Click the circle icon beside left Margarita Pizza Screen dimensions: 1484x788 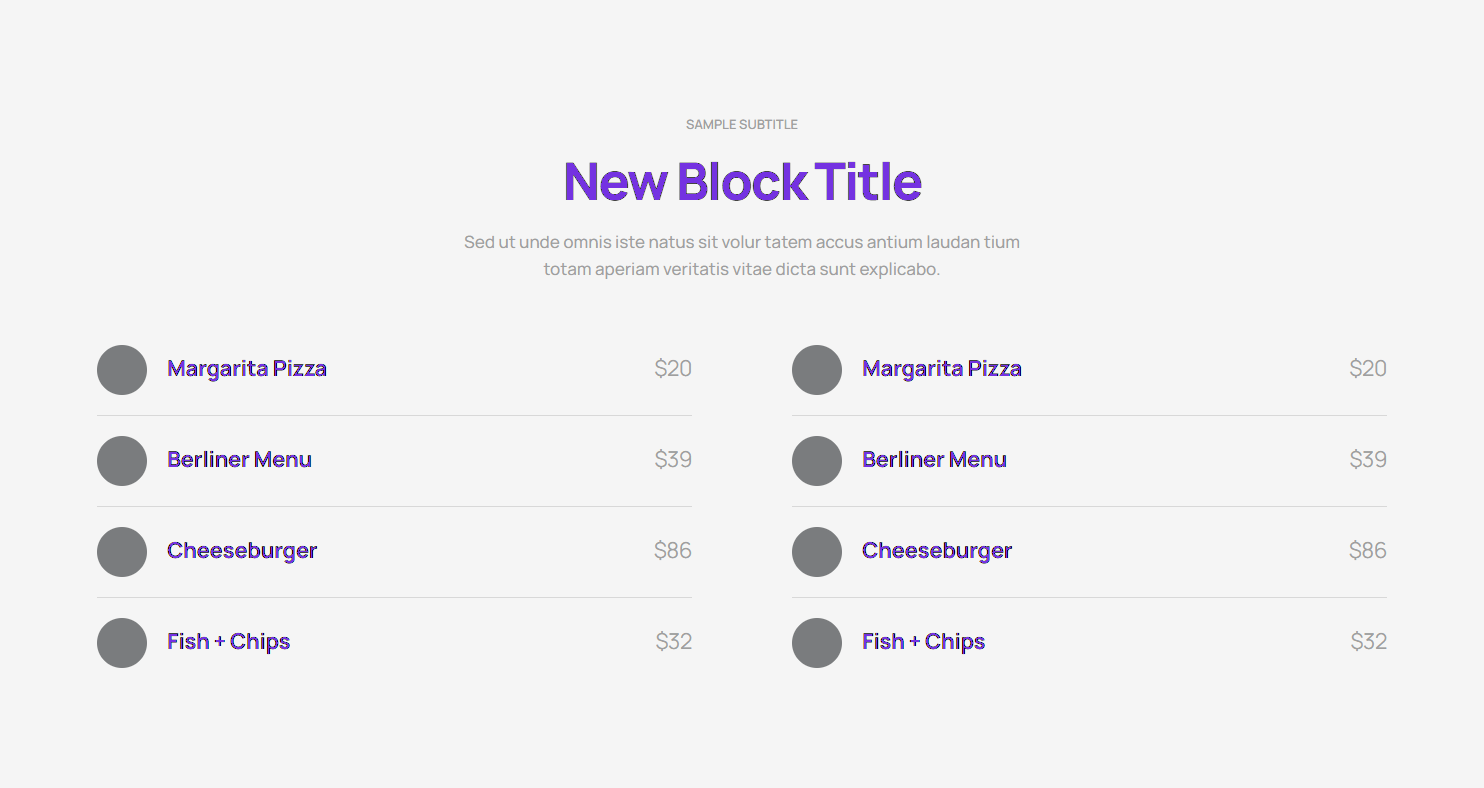[x=121, y=370]
